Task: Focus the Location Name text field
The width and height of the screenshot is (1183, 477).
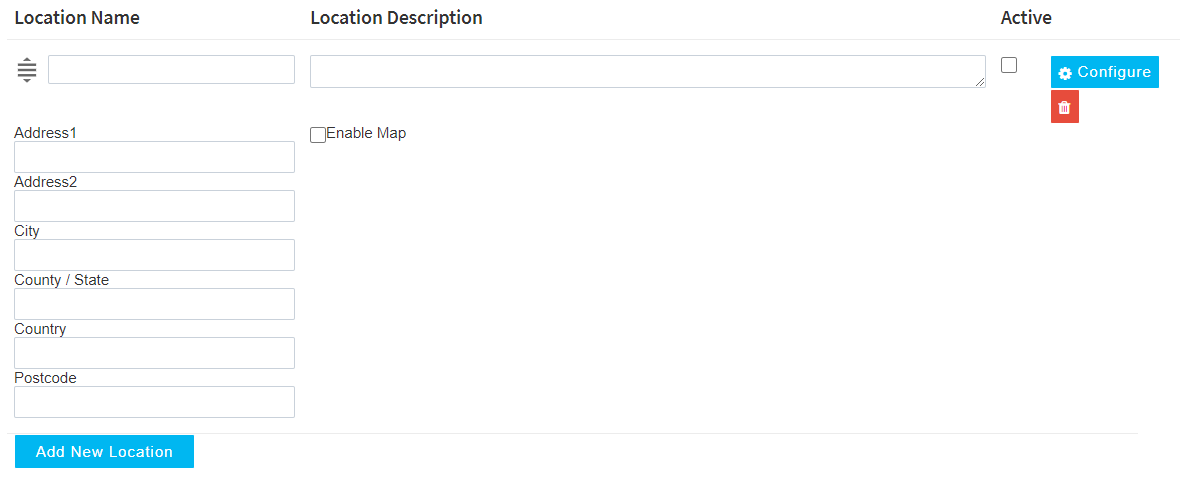Action: [171, 70]
